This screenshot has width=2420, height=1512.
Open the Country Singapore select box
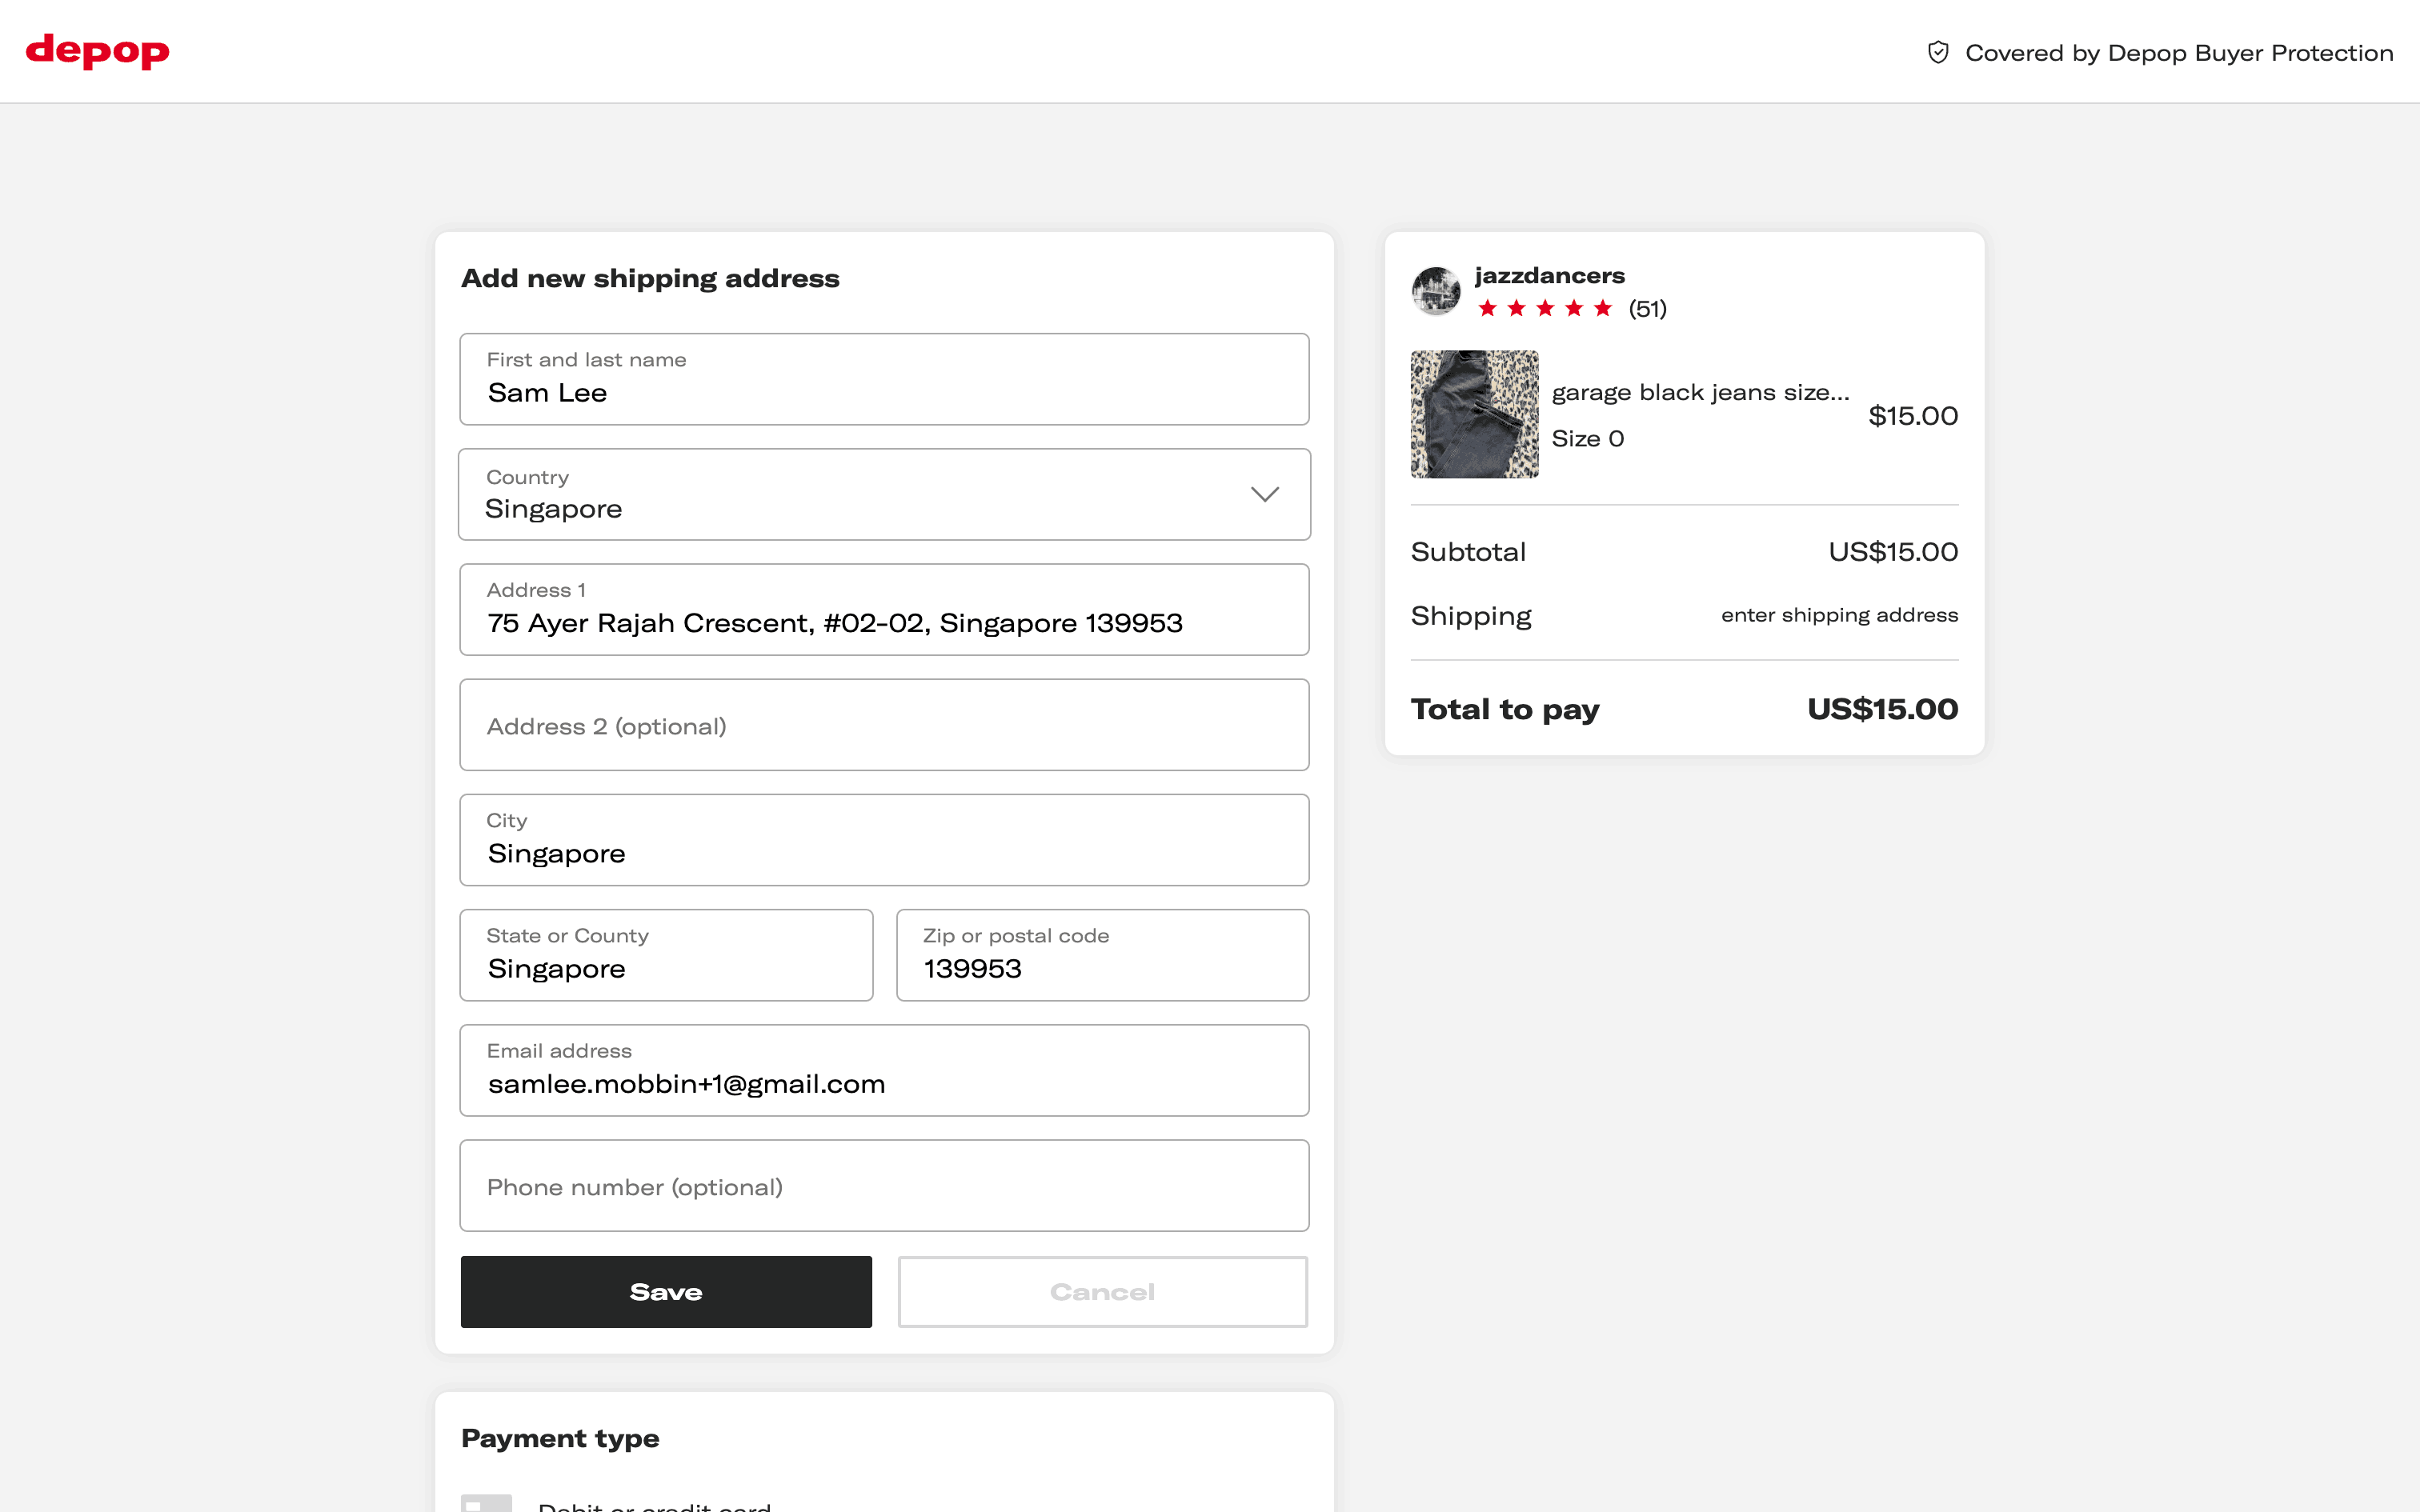pos(860,495)
